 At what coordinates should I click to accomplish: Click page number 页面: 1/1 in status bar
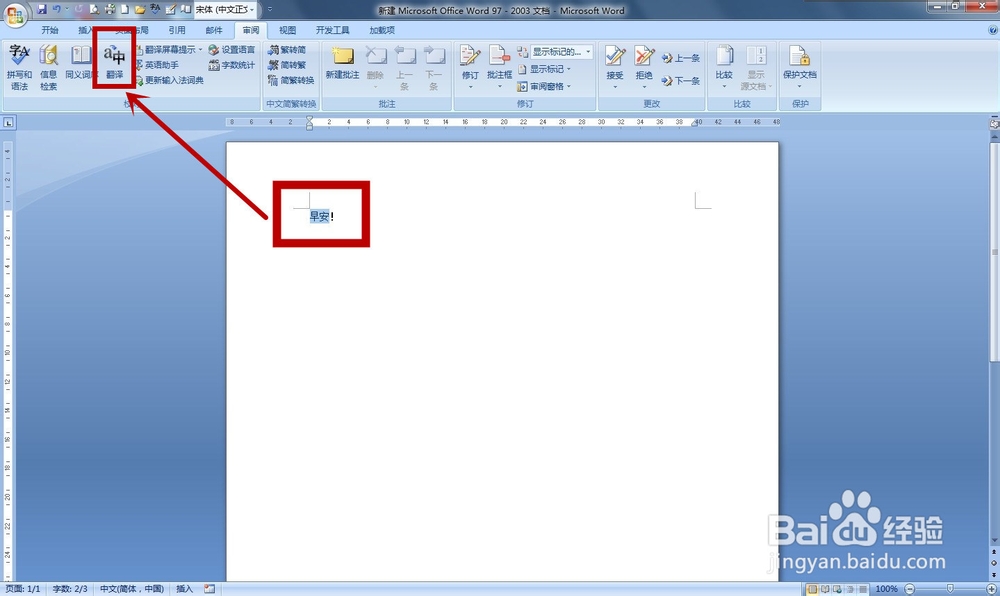coord(23,589)
